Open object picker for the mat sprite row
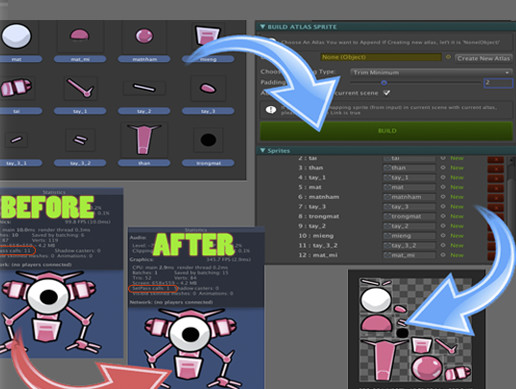516x389 pixels. [x=443, y=187]
